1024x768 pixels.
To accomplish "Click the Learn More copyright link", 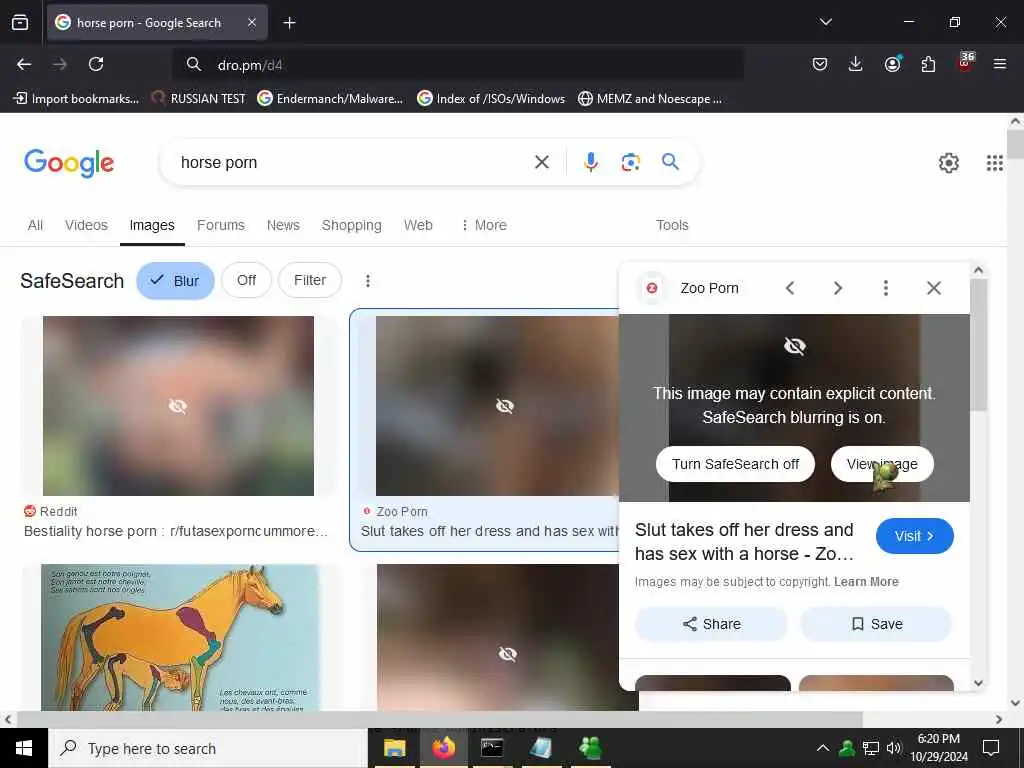I will tap(866, 582).
